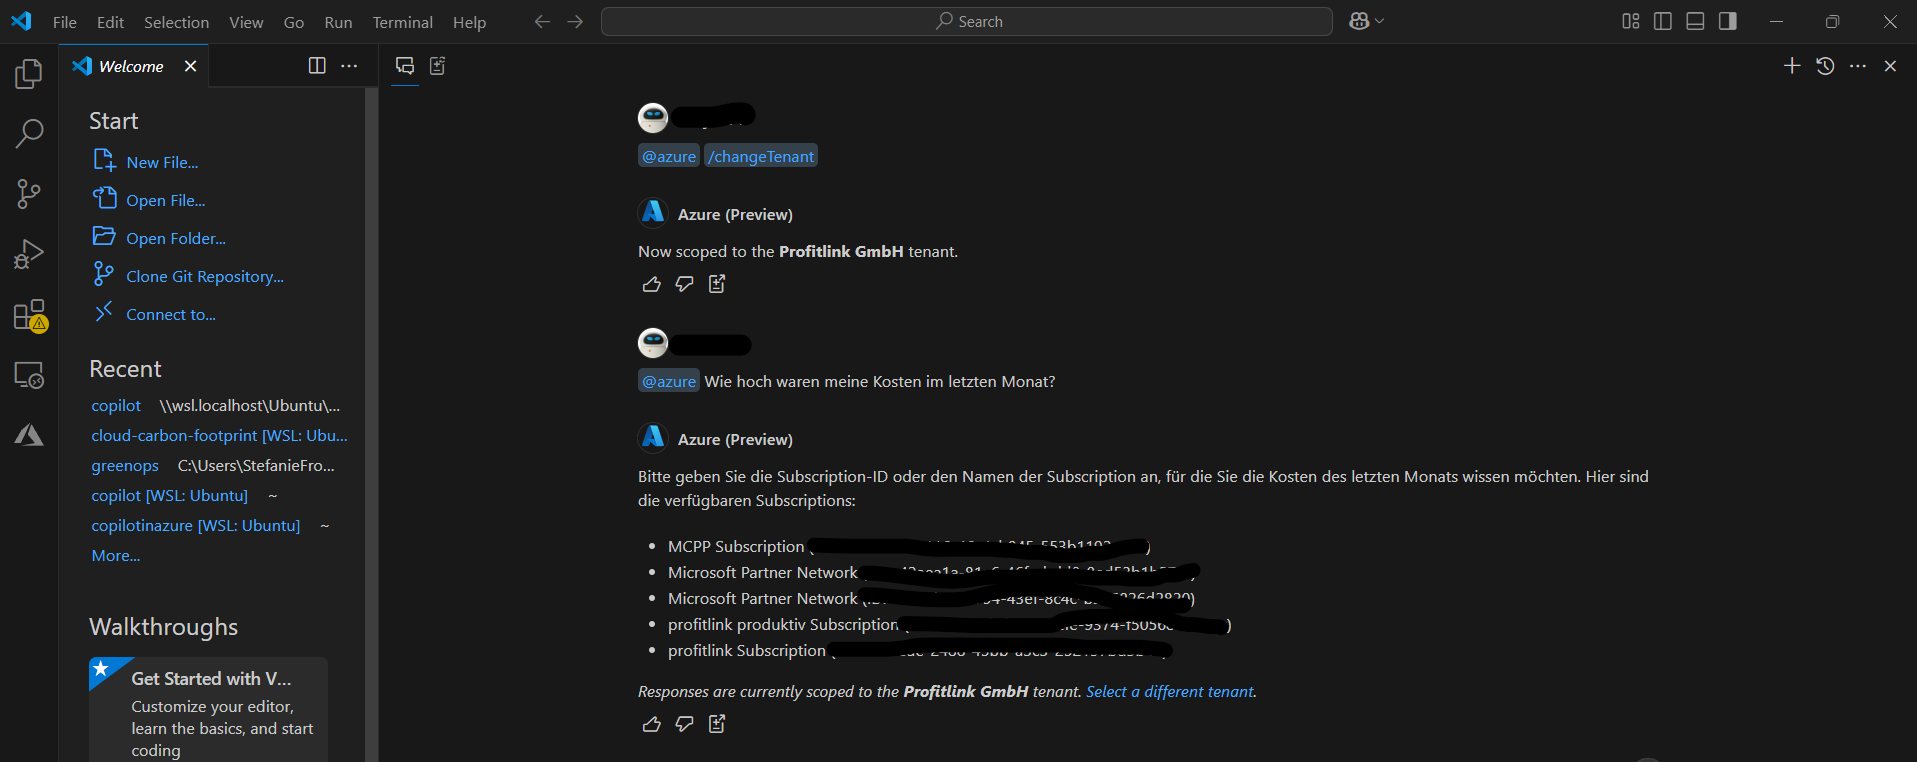1917x762 pixels.
Task: Click the Copilot icon in title bar
Action: 1358,21
